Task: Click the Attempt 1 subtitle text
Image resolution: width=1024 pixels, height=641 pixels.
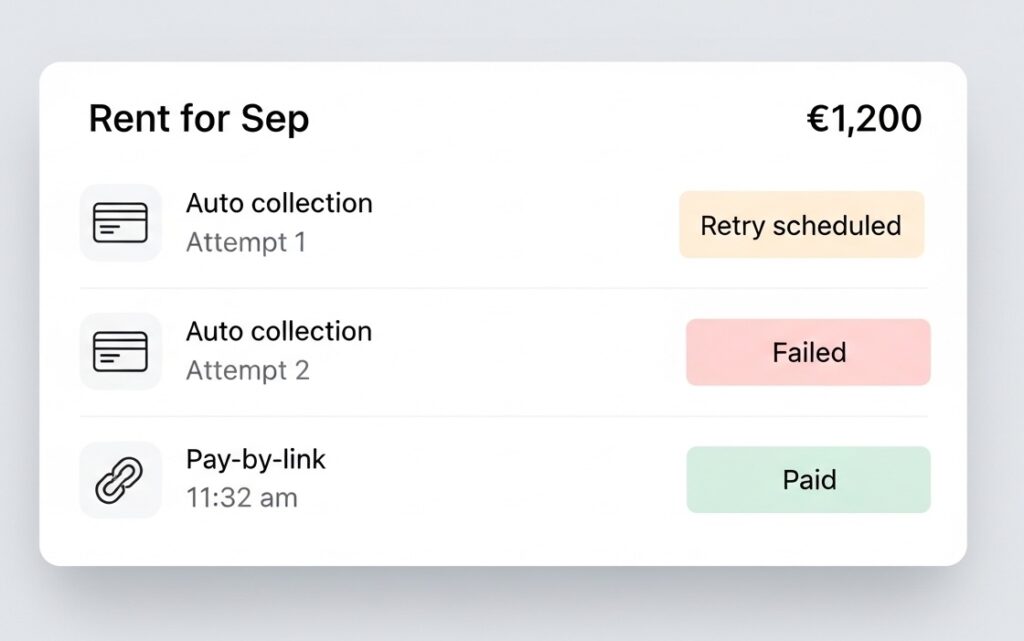Action: 246,242
